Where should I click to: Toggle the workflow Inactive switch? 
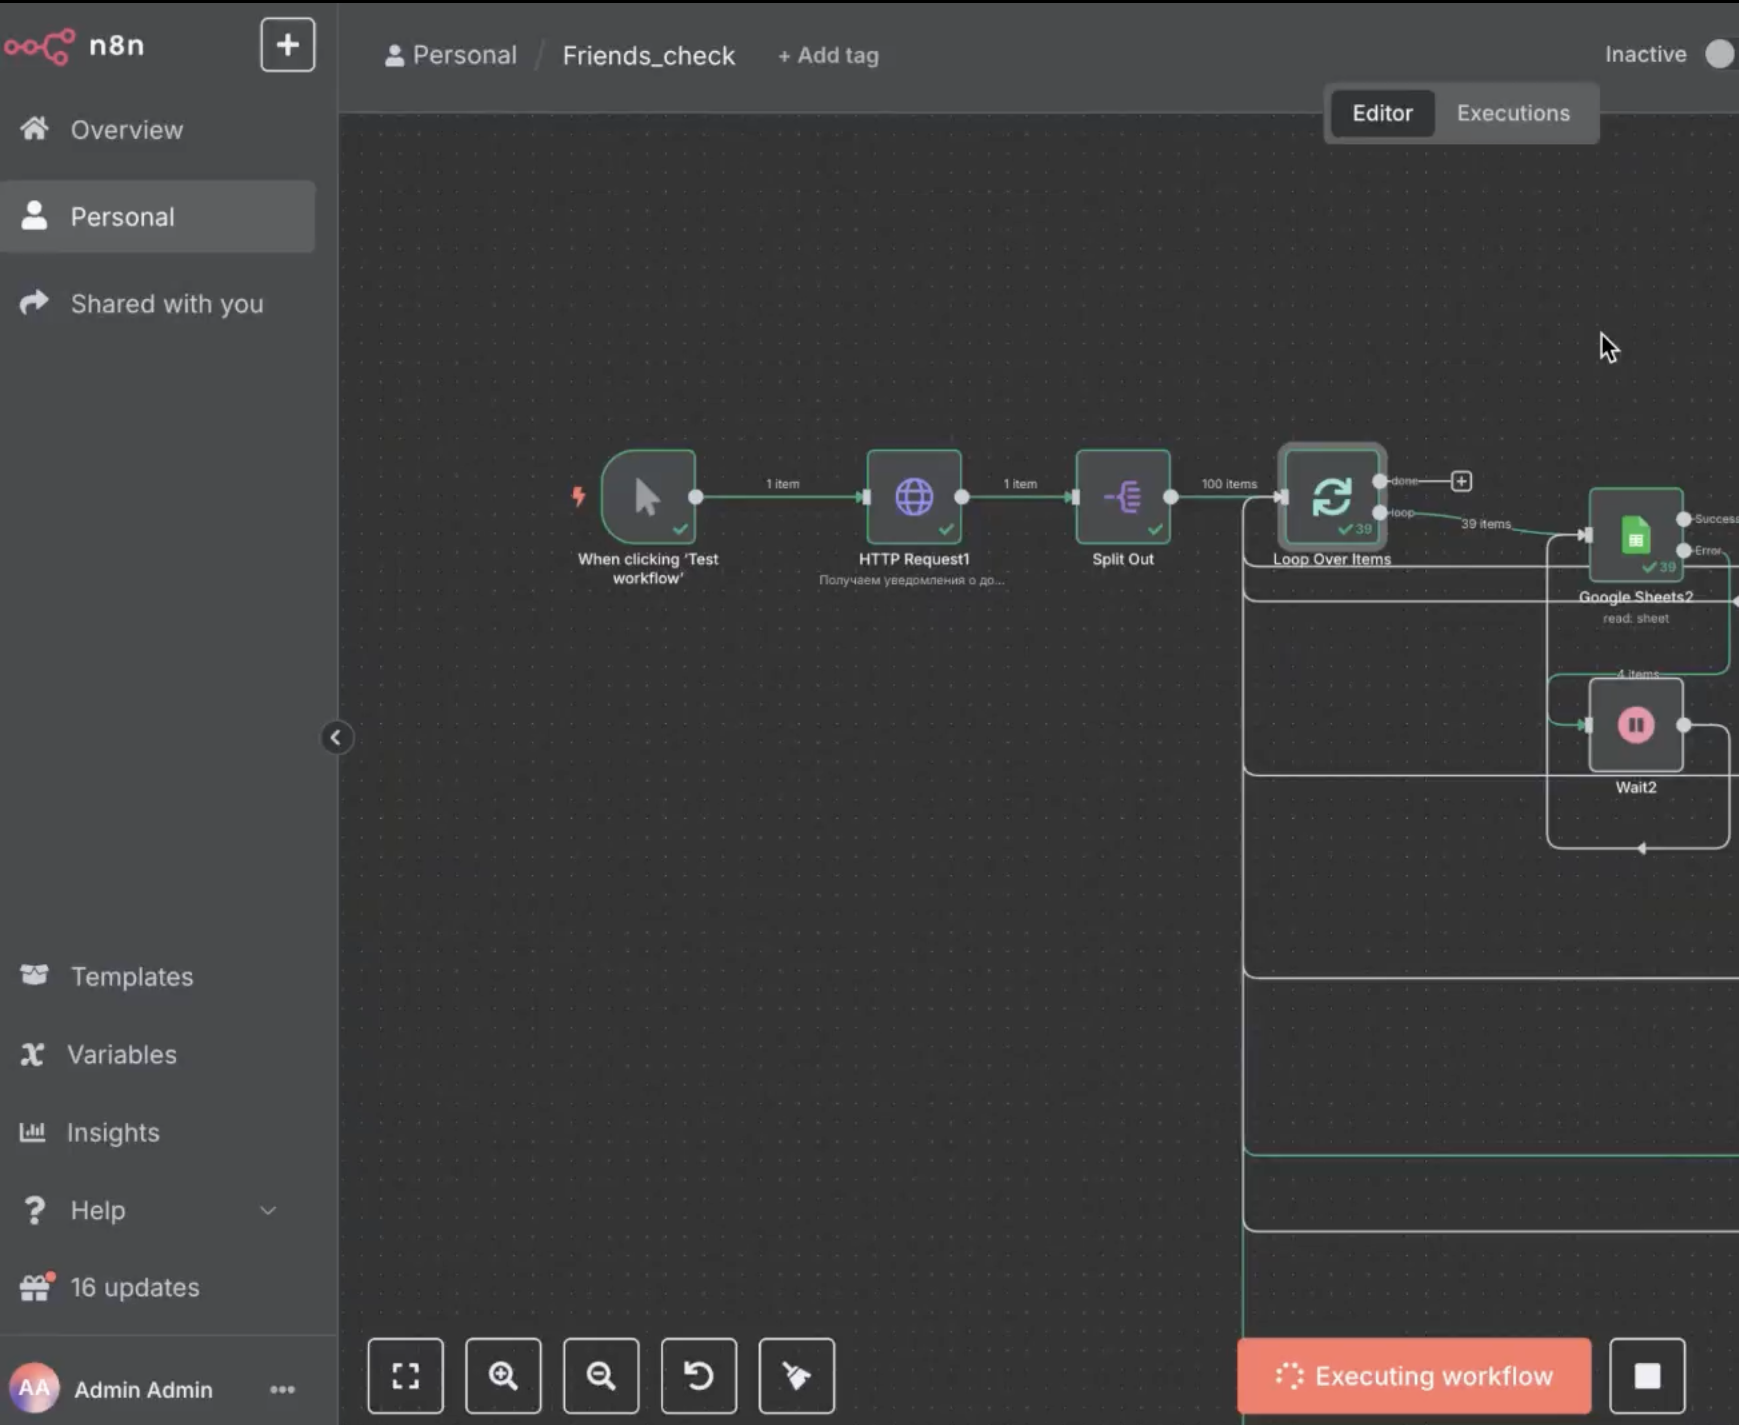1721,54
